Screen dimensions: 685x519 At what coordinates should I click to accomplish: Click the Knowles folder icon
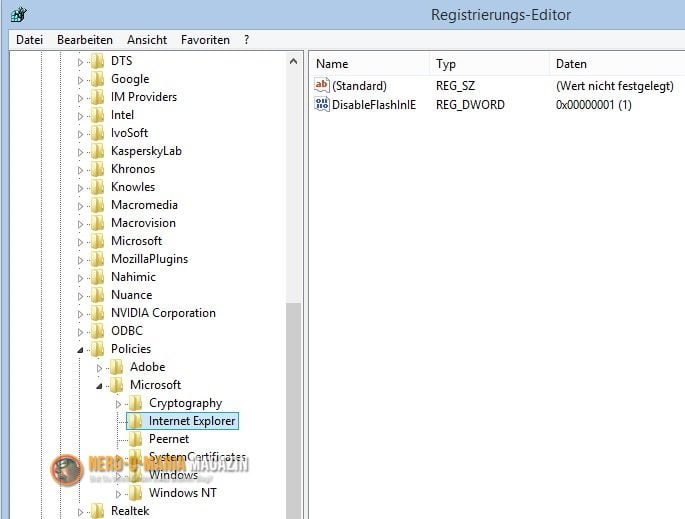click(98, 187)
